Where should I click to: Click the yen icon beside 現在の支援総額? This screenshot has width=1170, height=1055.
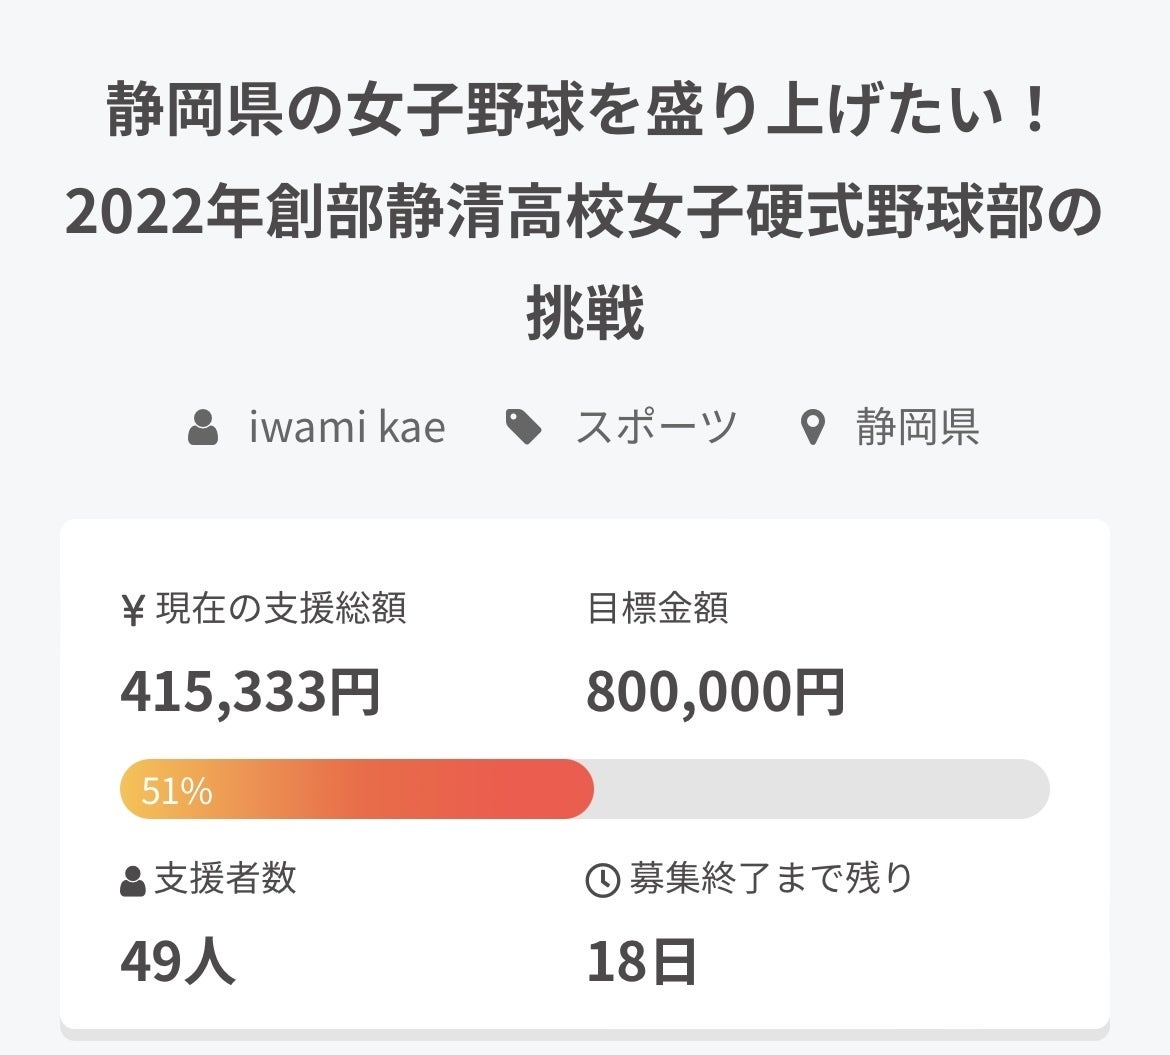(x=133, y=610)
